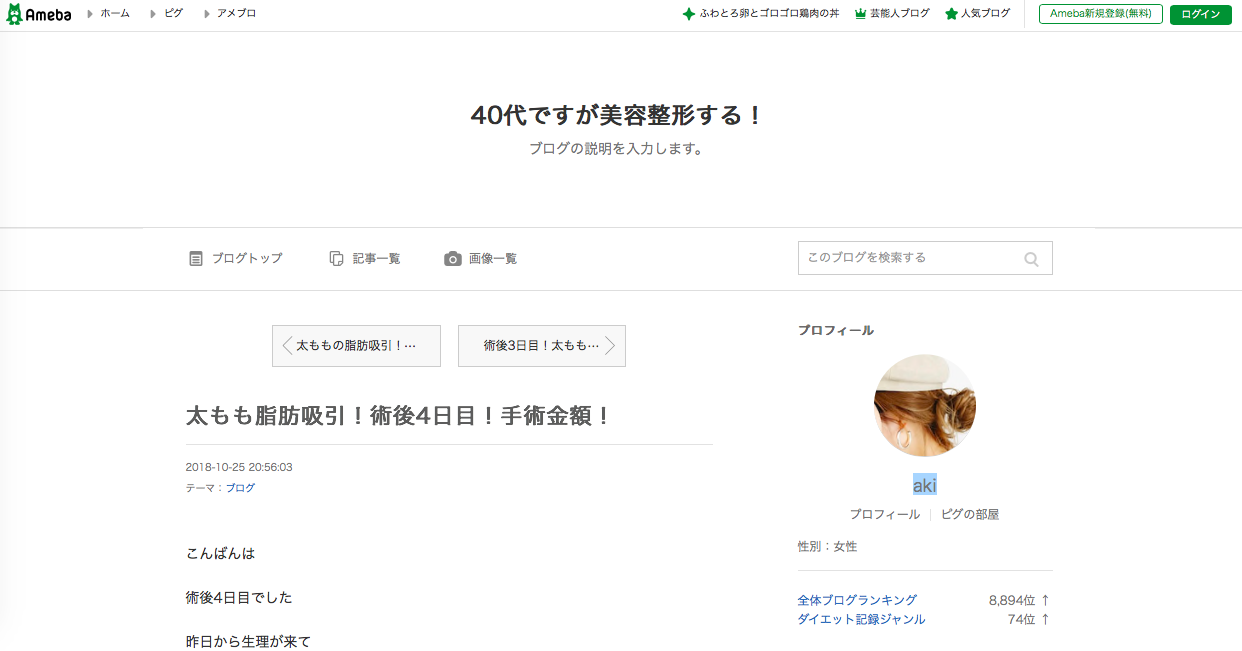Open 全体ブログランキング ranking link
This screenshot has height=651, width=1242.
[x=856, y=599]
